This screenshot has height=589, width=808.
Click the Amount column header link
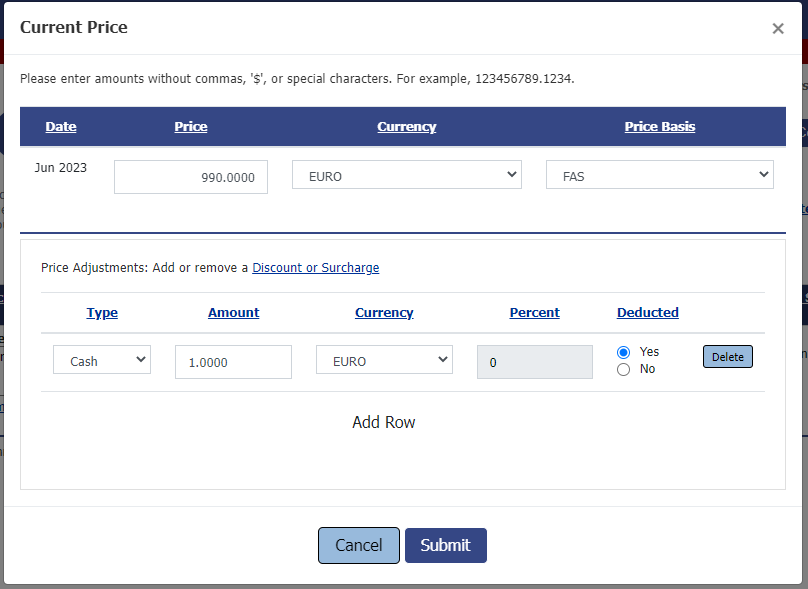[234, 313]
